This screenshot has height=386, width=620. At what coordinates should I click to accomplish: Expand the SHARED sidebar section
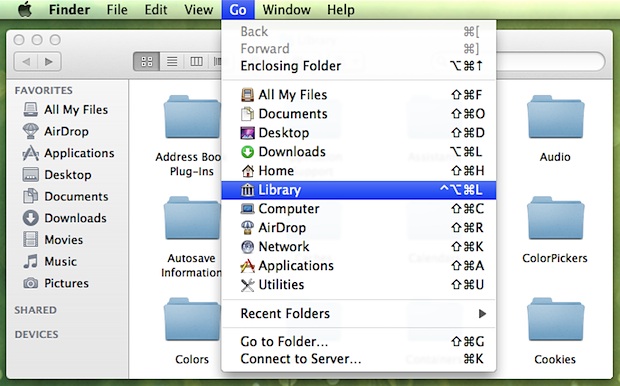(x=36, y=310)
